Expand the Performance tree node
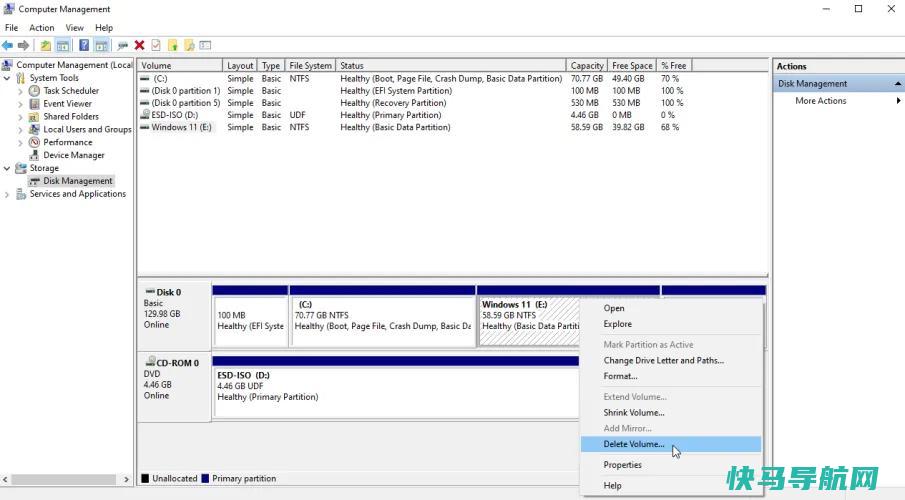Viewport: 905px width, 500px height. coord(20,142)
